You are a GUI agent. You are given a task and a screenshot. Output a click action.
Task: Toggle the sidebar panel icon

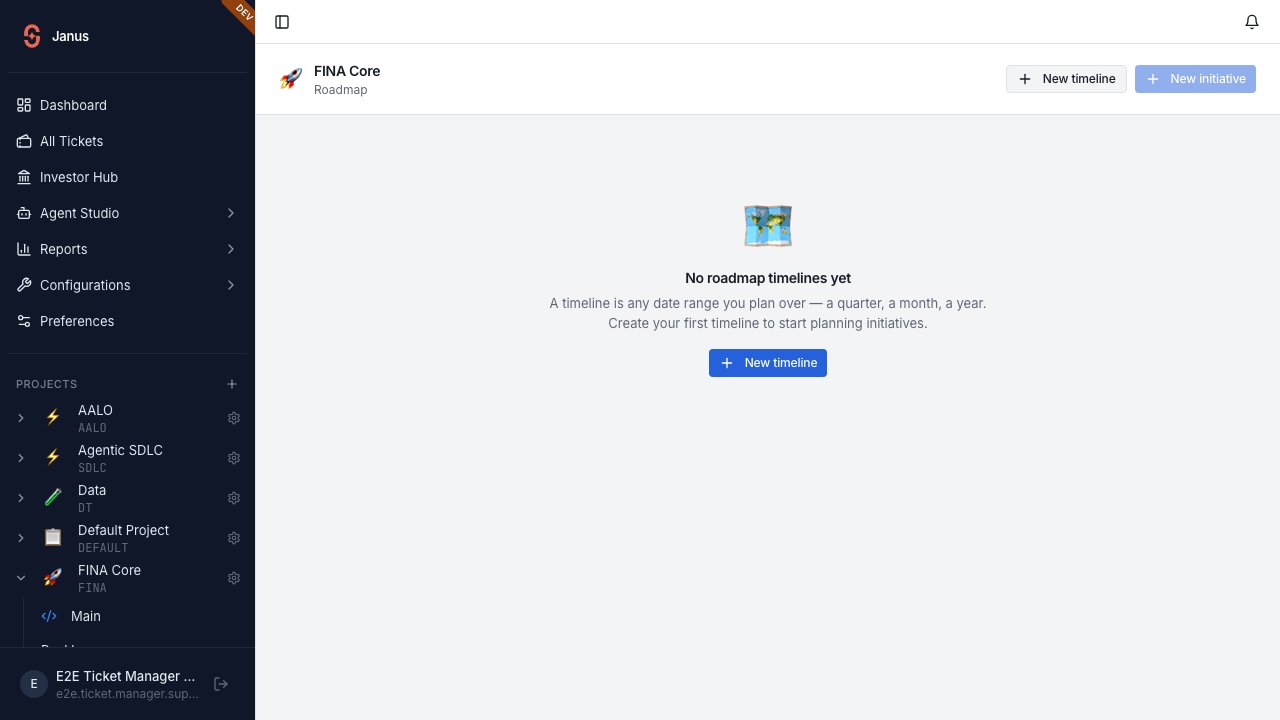click(282, 22)
